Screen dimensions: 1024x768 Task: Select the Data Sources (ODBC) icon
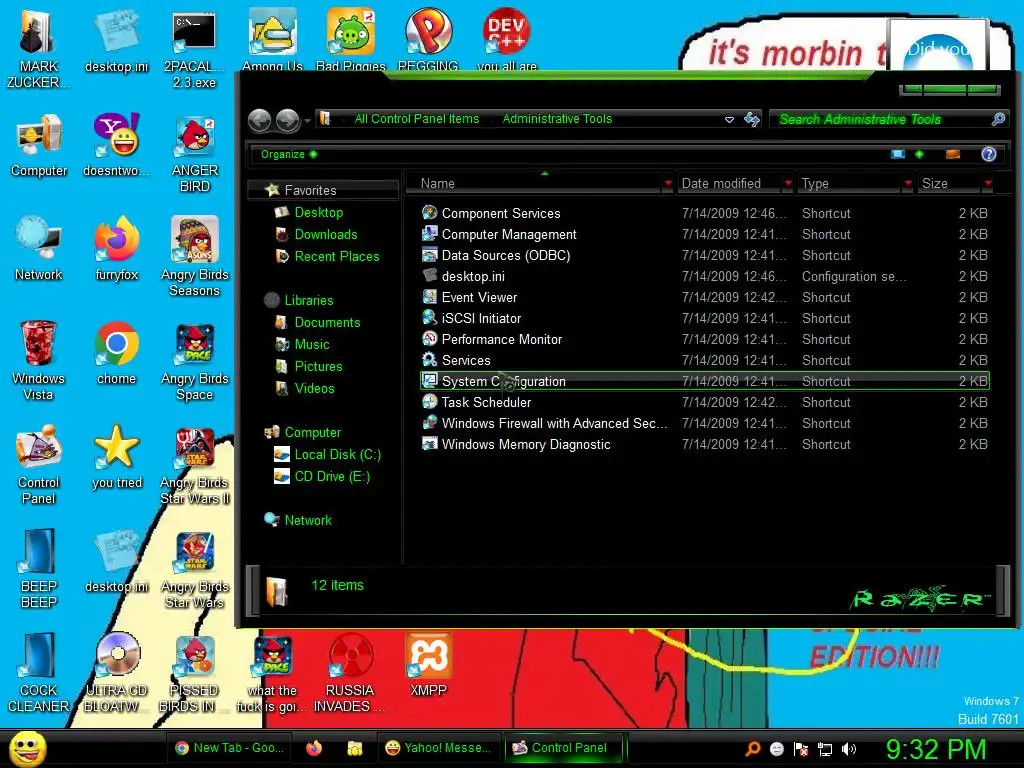[429, 255]
